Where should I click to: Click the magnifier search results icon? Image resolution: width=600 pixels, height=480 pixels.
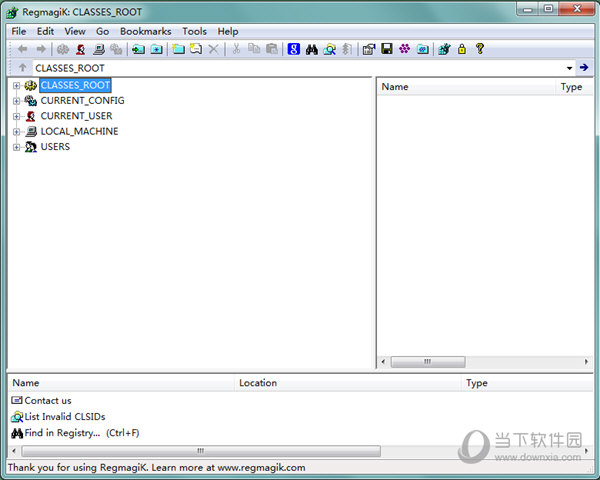(x=329, y=49)
